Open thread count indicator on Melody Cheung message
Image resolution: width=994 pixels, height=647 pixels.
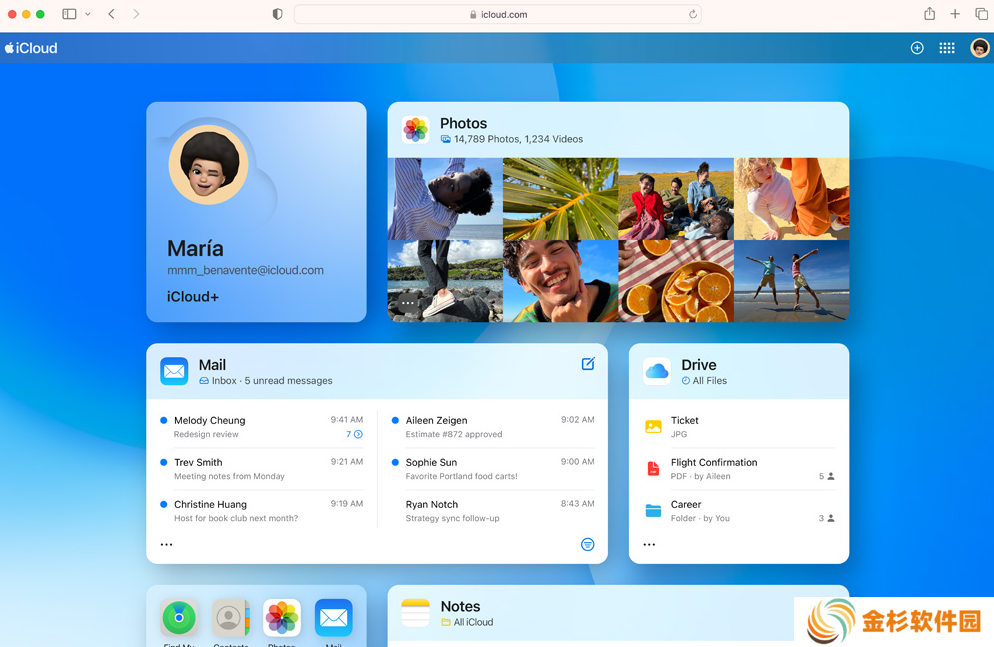point(354,434)
